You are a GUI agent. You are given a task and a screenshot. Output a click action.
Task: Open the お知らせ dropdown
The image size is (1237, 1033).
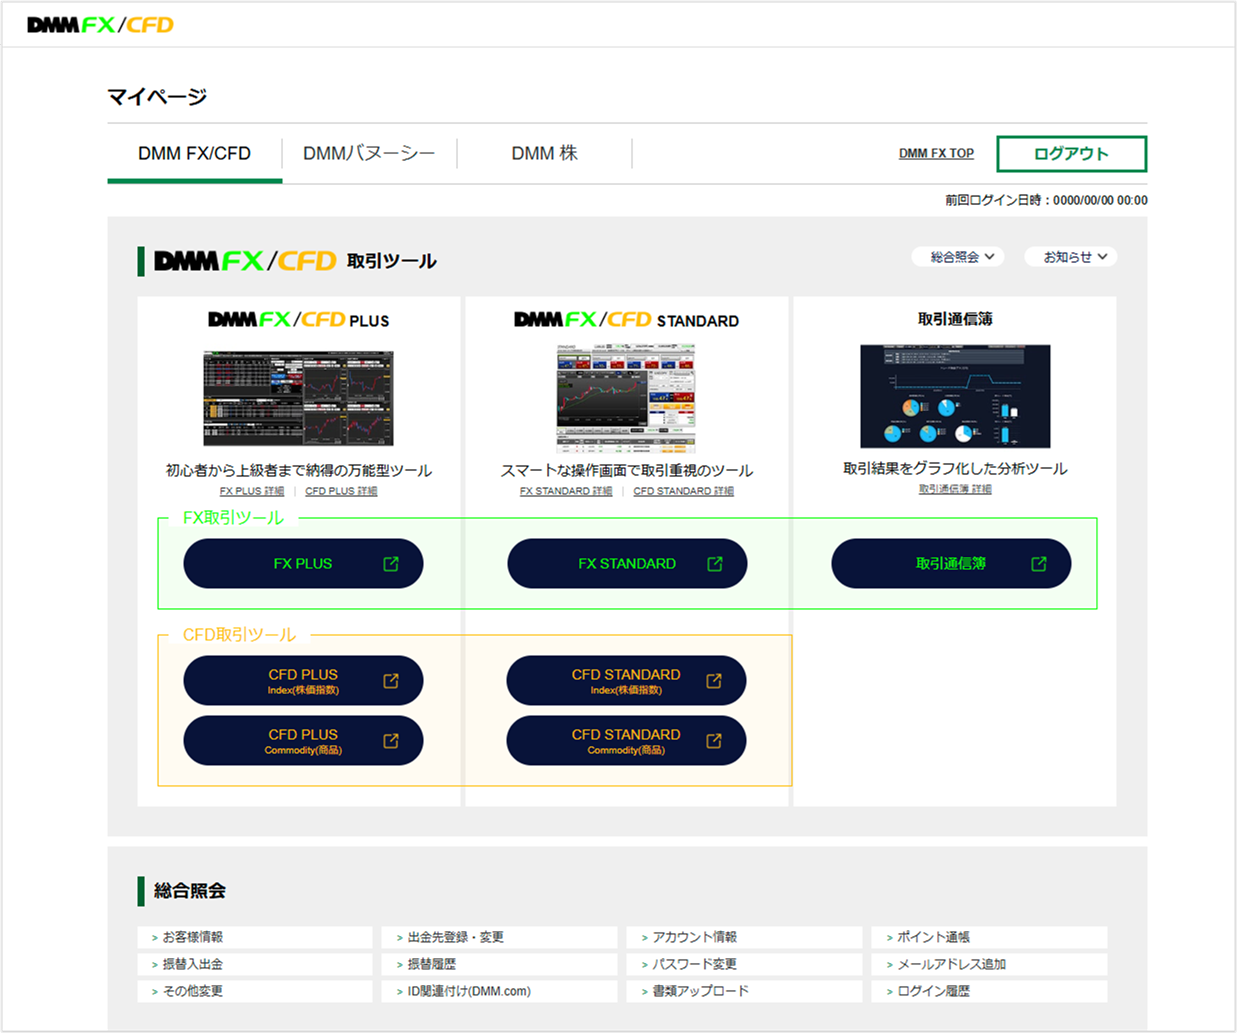tap(1069, 256)
